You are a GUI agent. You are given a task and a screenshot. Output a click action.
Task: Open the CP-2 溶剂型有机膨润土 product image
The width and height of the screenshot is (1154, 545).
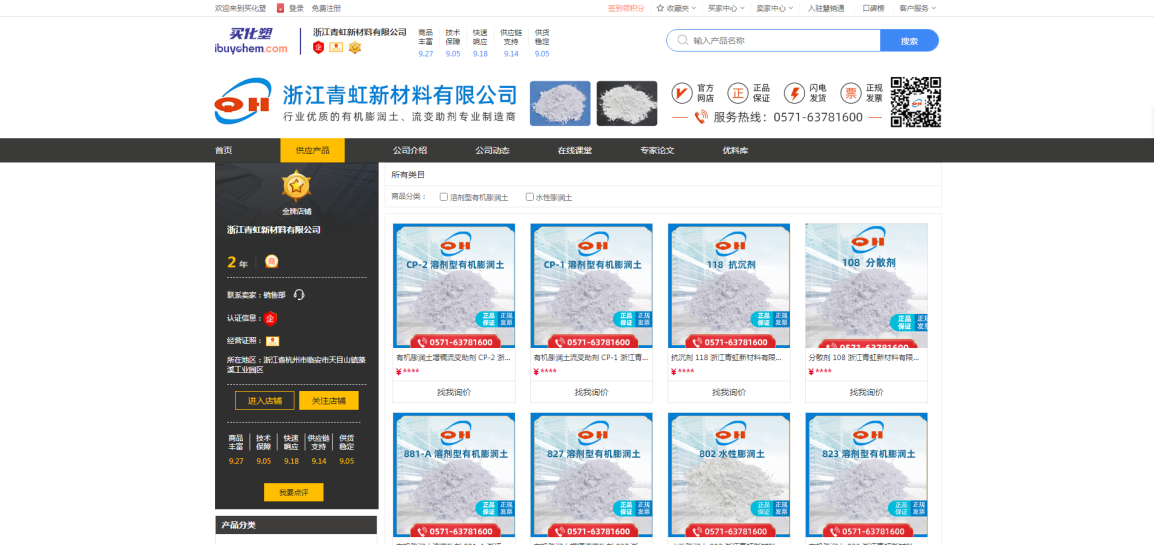(454, 285)
